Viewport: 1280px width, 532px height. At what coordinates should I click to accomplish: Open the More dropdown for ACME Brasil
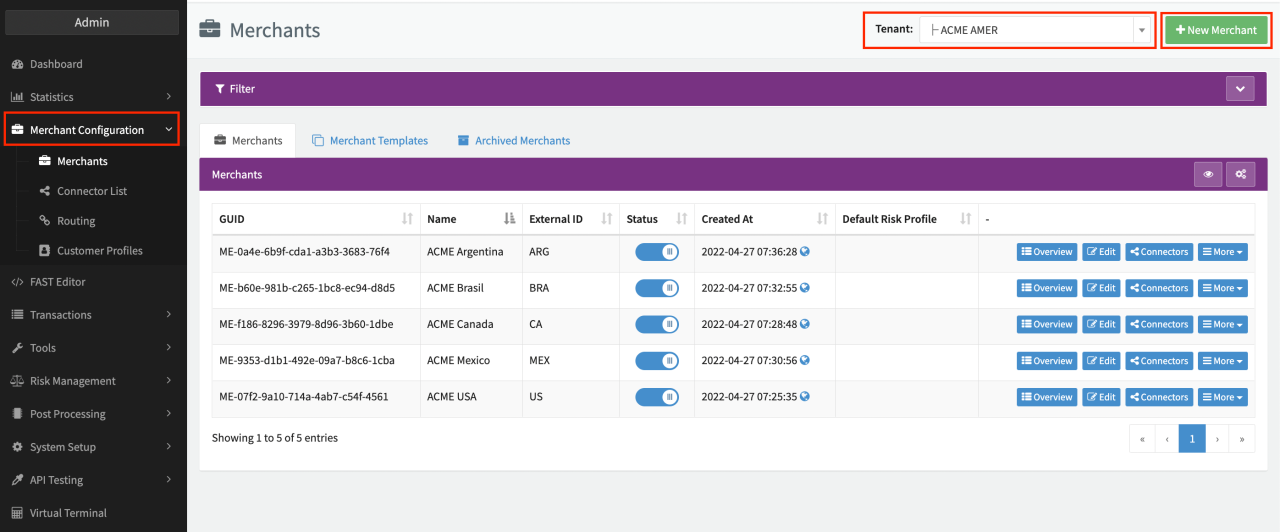[1222, 288]
